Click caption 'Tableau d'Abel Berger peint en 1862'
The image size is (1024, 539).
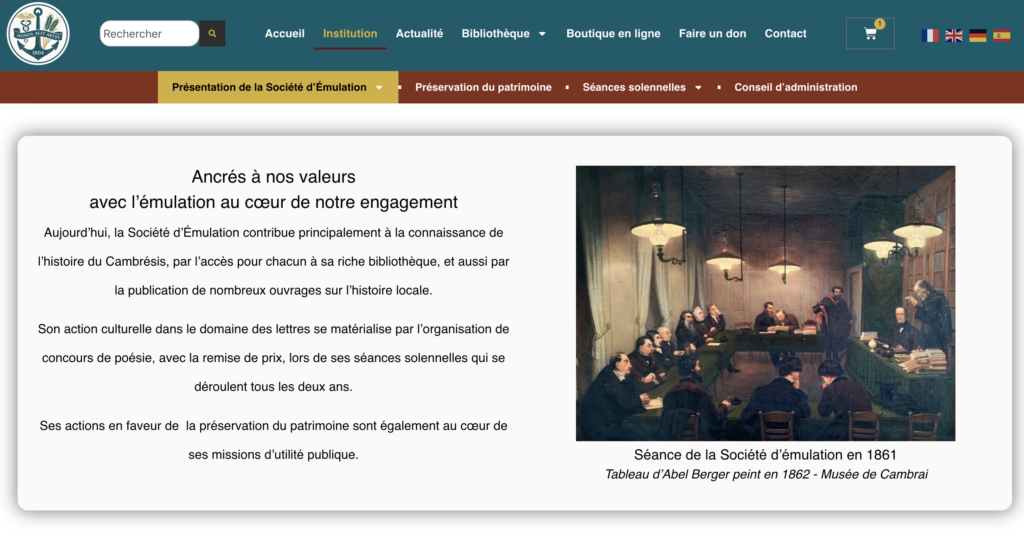[x=707, y=474]
